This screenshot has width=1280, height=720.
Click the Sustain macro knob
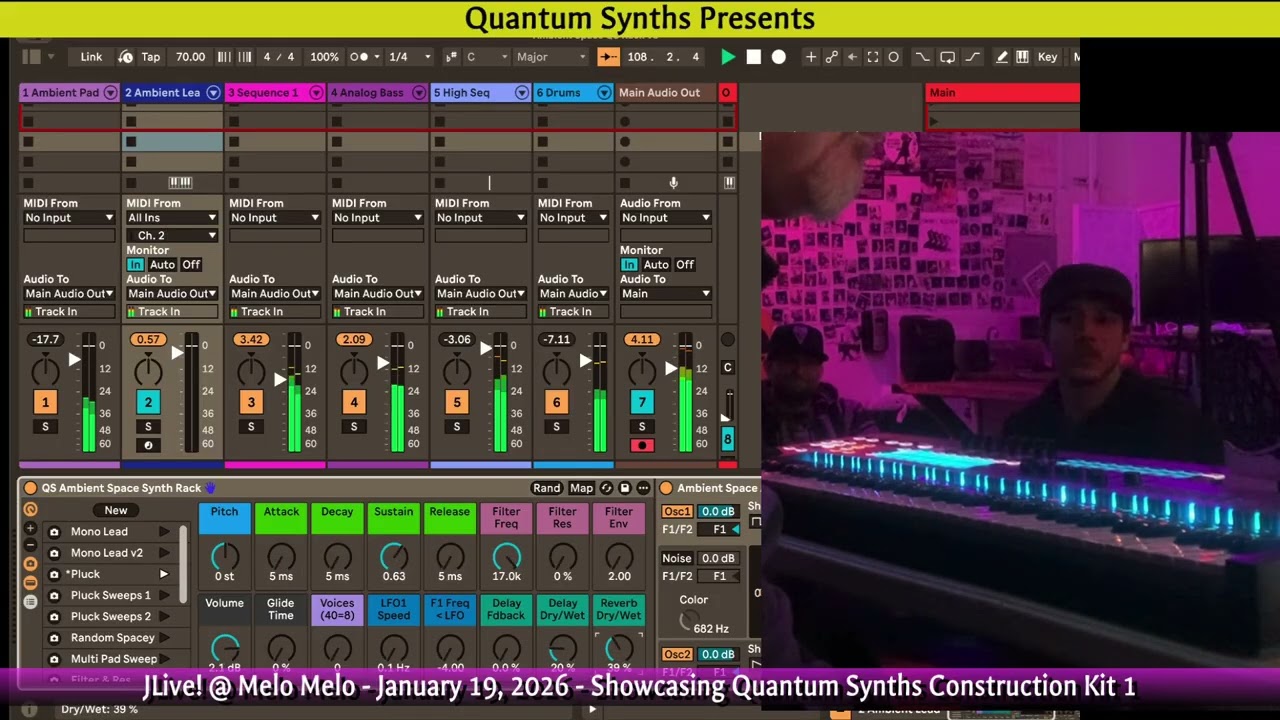tap(394, 556)
